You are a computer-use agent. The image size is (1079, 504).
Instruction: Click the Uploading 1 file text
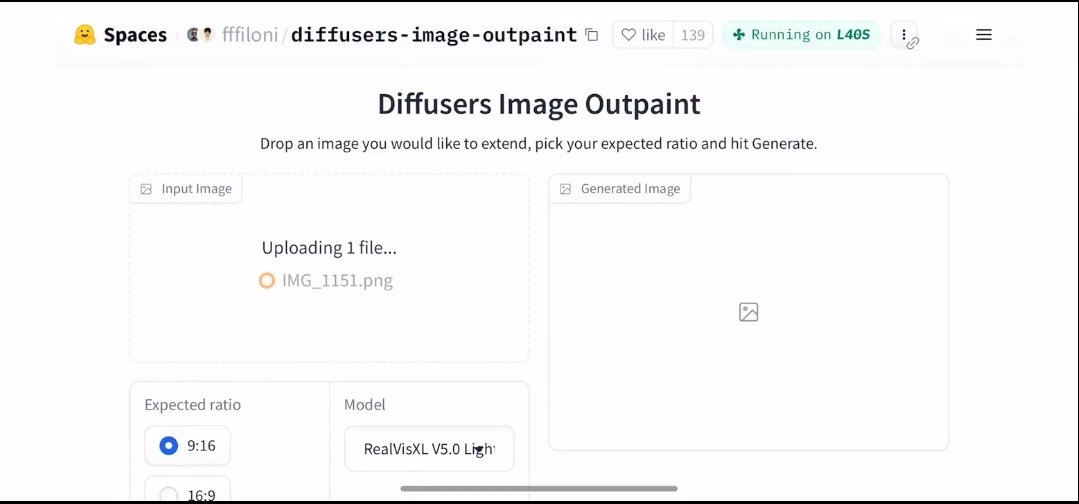[329, 248]
